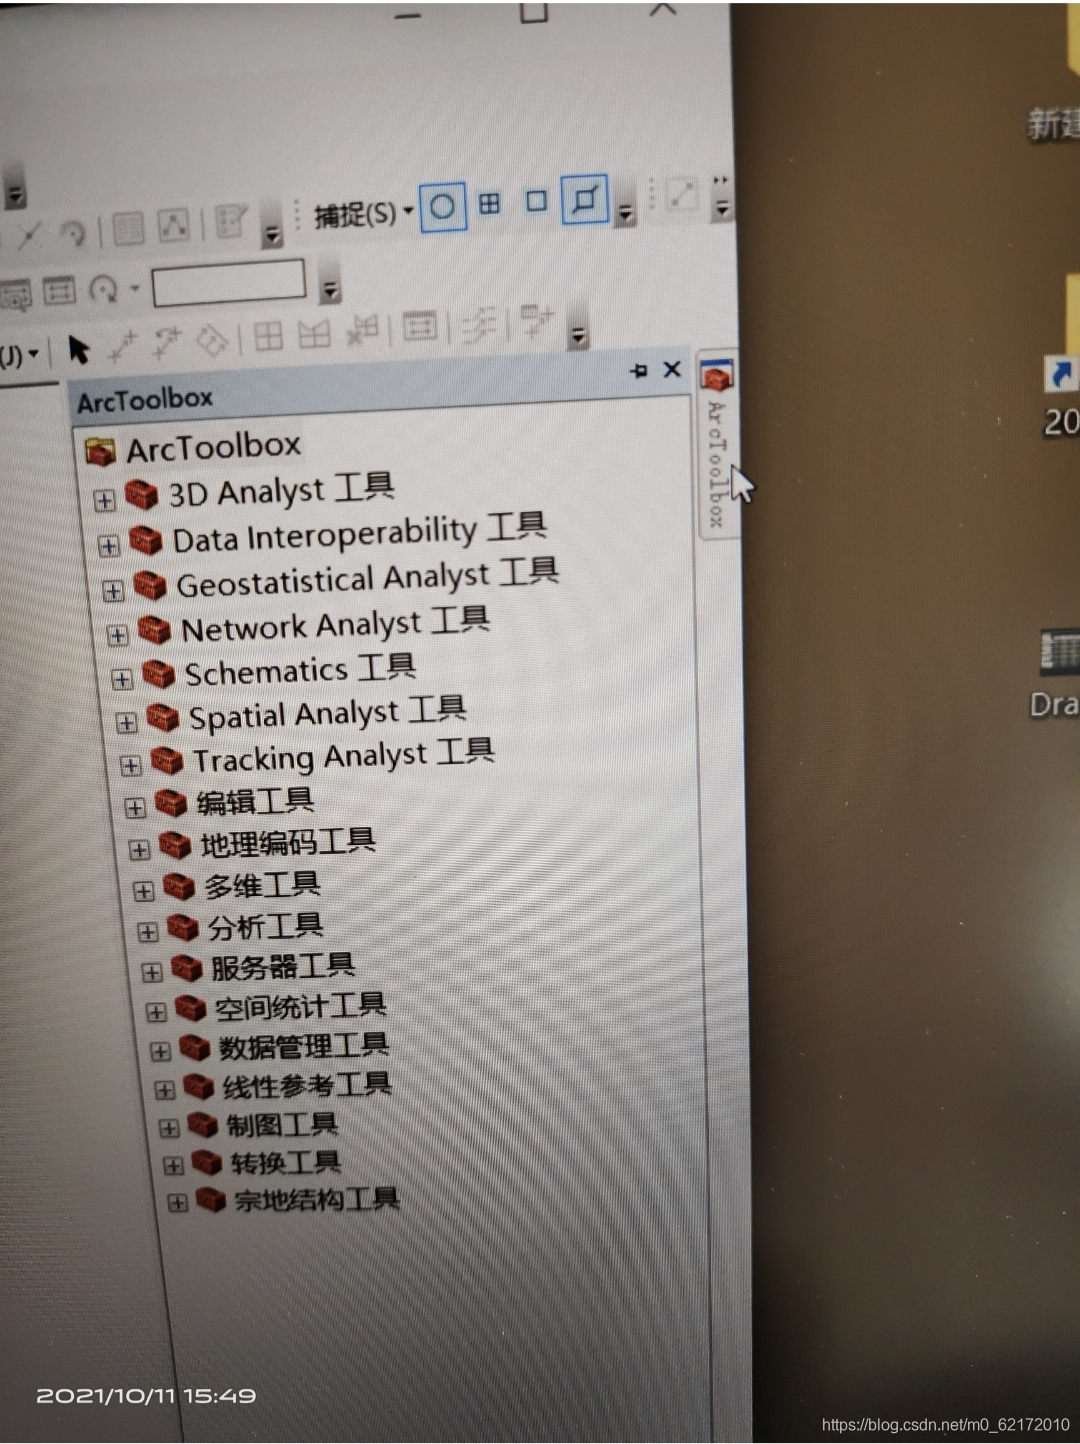The width and height of the screenshot is (1080, 1444).
Task: Click the 空间统计工具 toolbox icon
Action: [x=191, y=1008]
